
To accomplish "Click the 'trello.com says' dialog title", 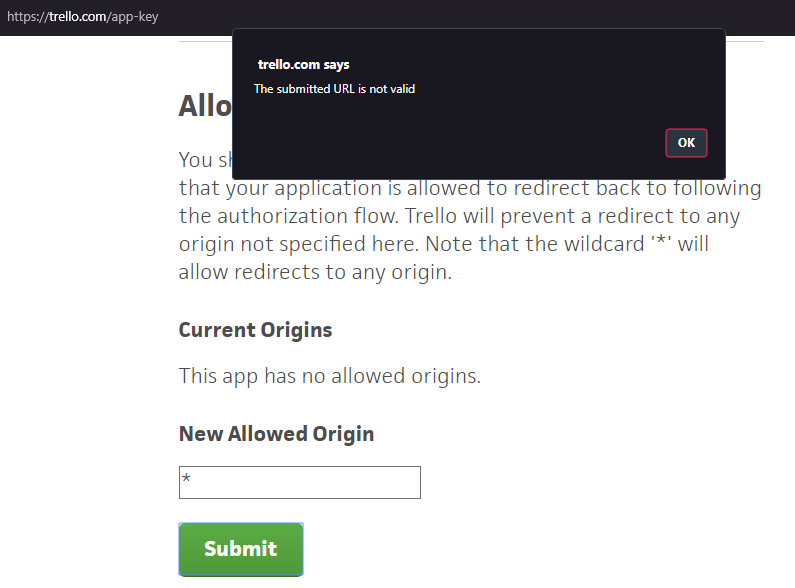I will tap(304, 65).
